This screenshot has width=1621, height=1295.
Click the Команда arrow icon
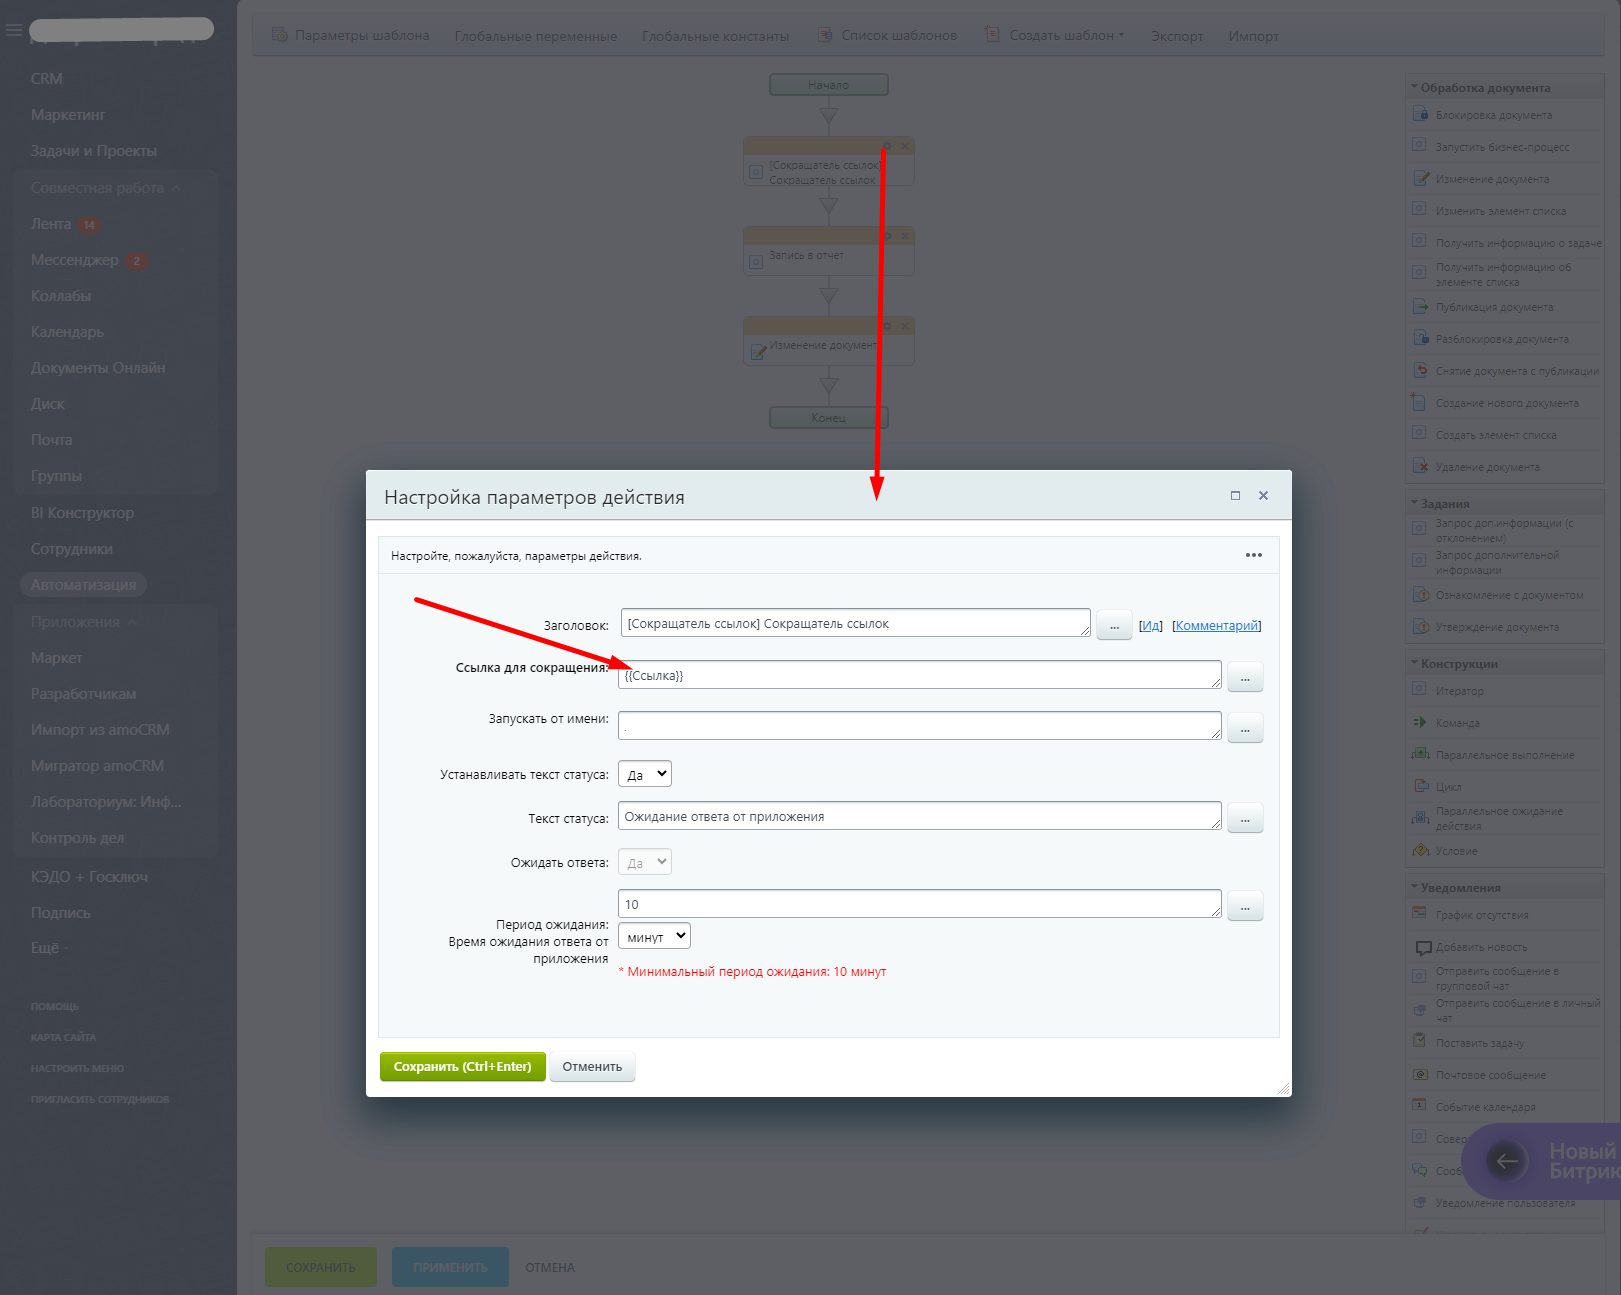pos(1420,722)
